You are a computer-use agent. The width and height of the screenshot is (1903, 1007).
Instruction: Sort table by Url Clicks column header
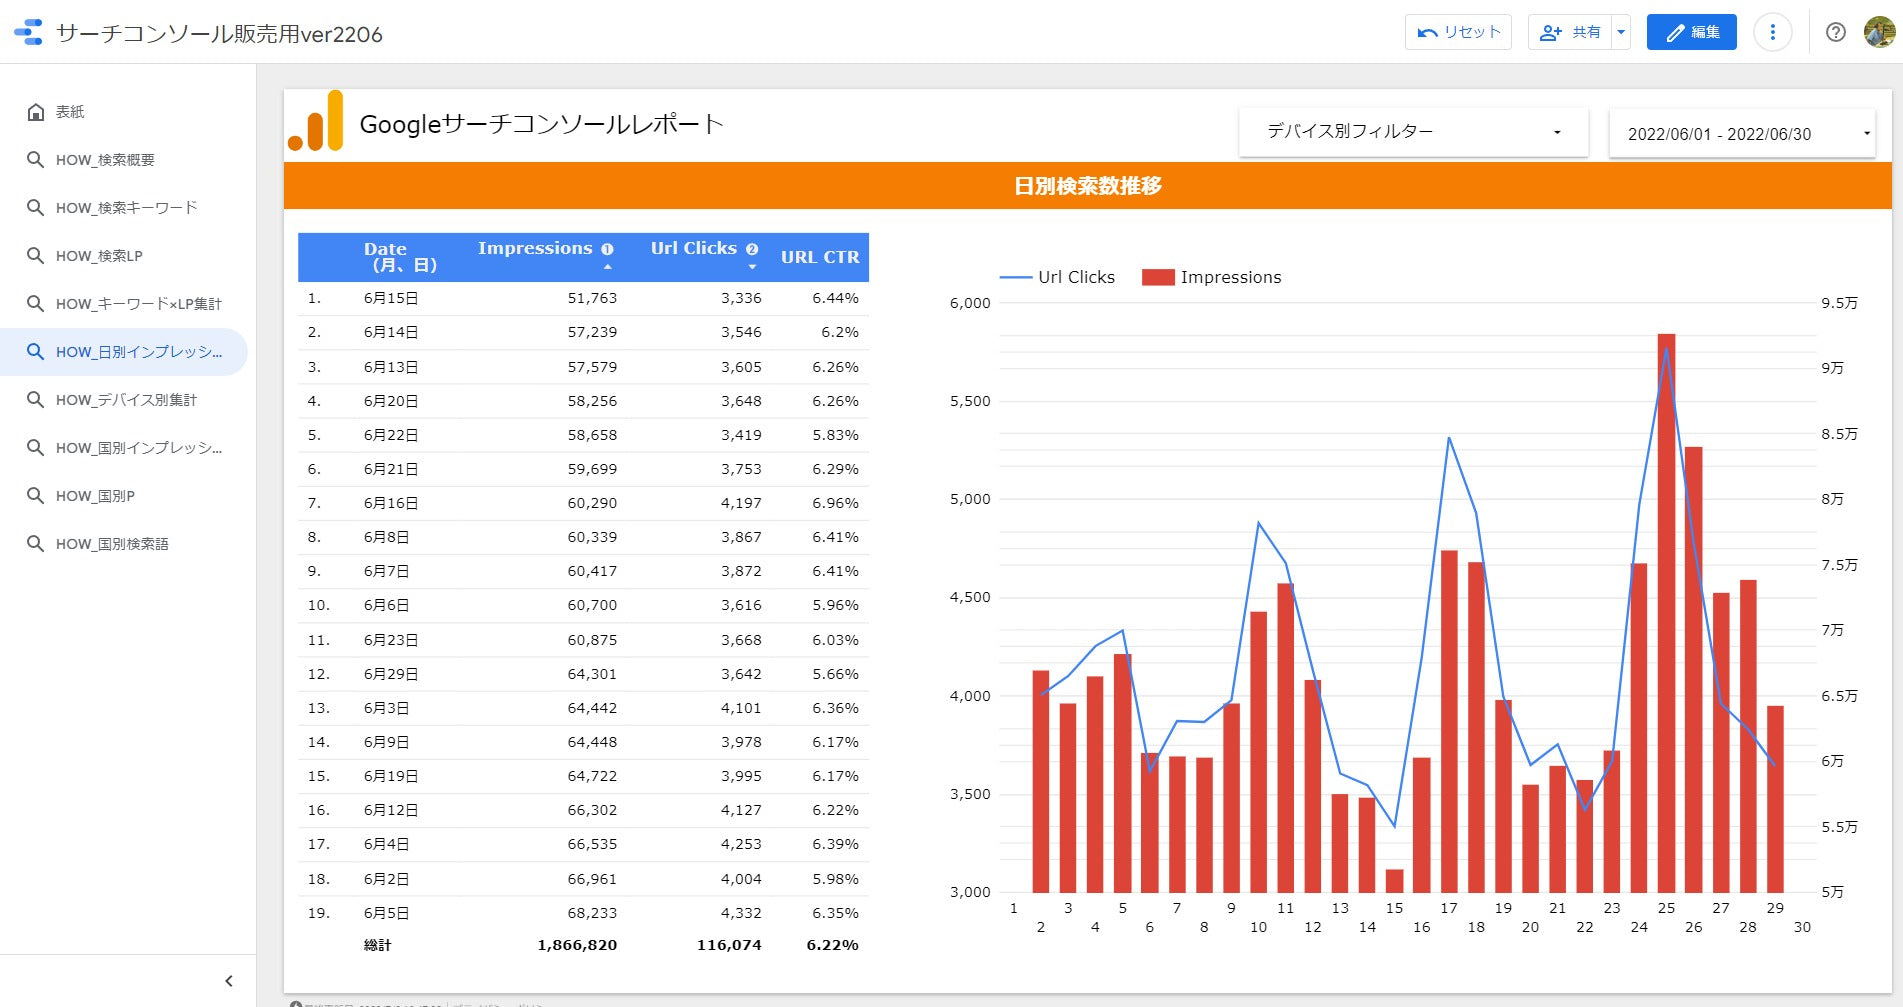[x=693, y=248]
